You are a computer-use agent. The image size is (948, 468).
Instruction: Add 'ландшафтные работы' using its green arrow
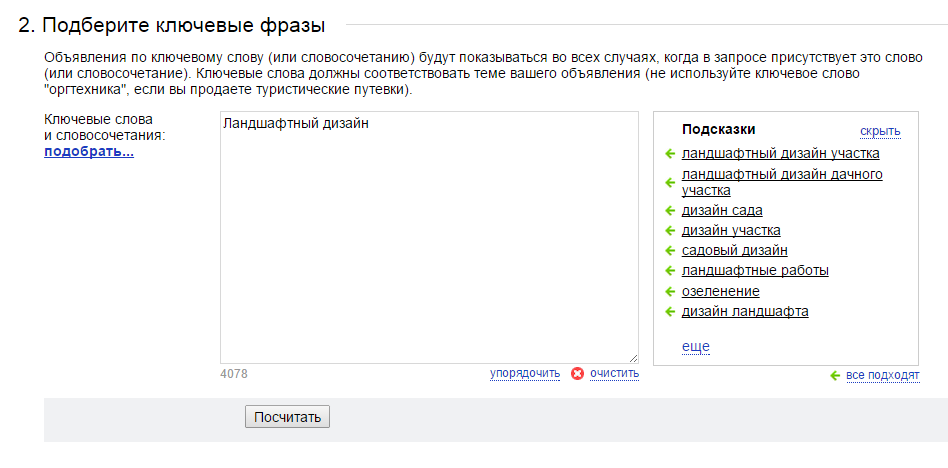click(x=669, y=271)
